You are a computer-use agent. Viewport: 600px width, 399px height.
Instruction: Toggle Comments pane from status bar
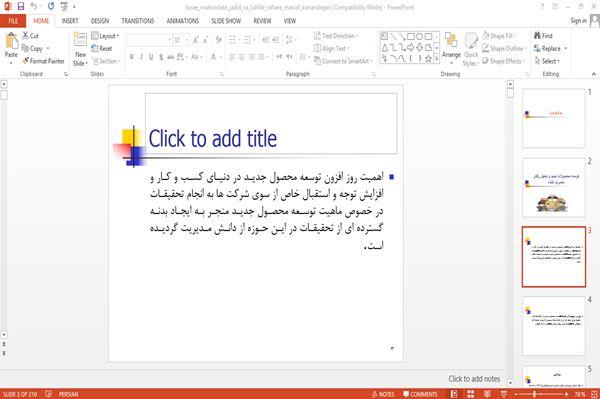[x=420, y=394]
